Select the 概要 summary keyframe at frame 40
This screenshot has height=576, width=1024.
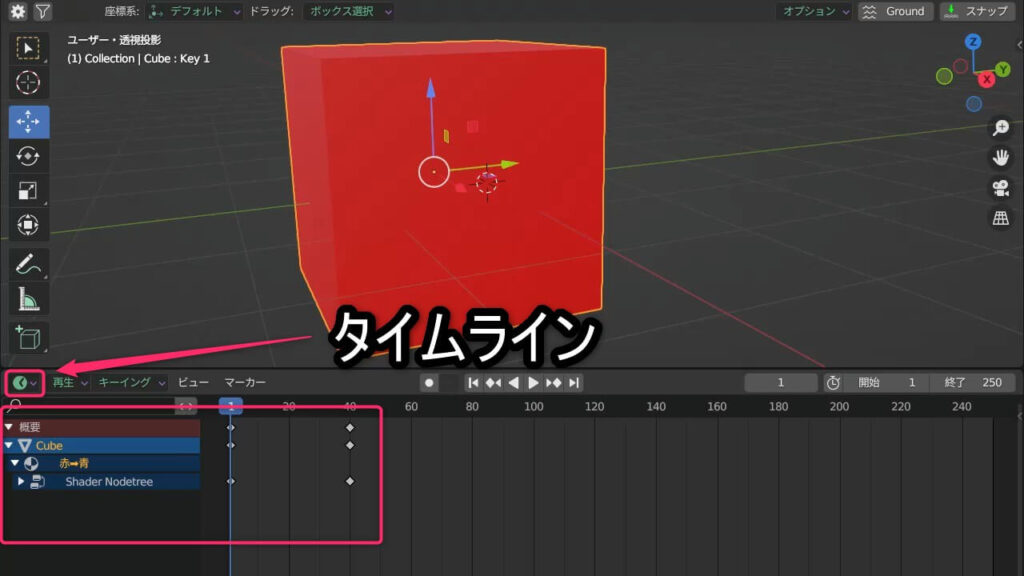(x=350, y=428)
